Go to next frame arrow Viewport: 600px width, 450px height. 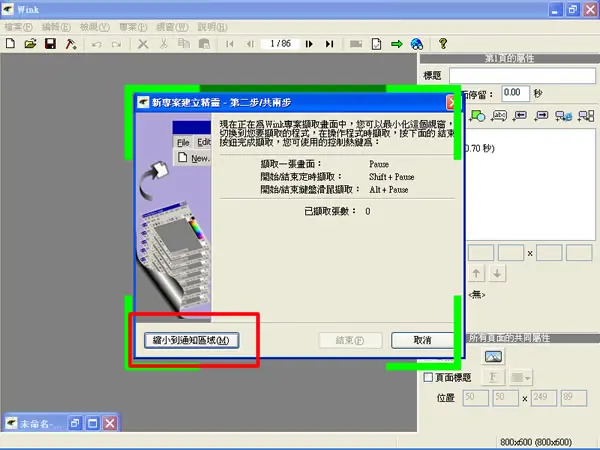[x=309, y=44]
